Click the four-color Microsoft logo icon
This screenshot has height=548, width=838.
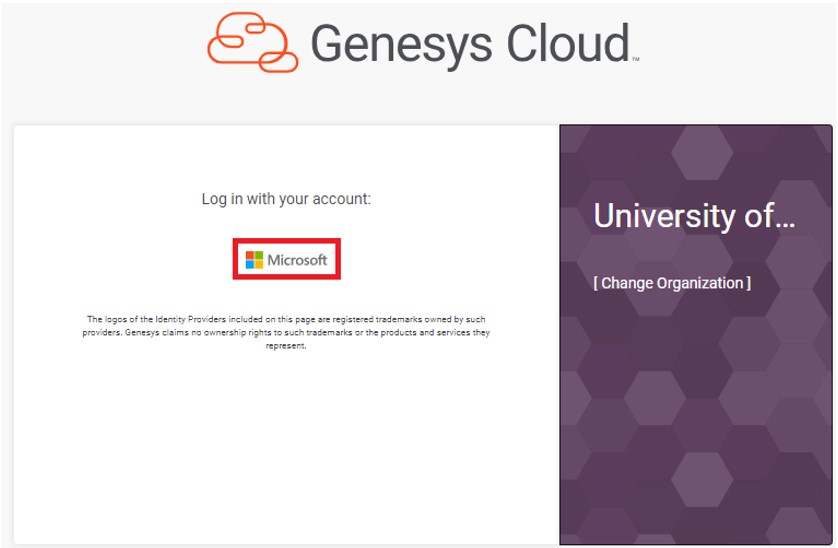pyautogui.click(x=255, y=260)
